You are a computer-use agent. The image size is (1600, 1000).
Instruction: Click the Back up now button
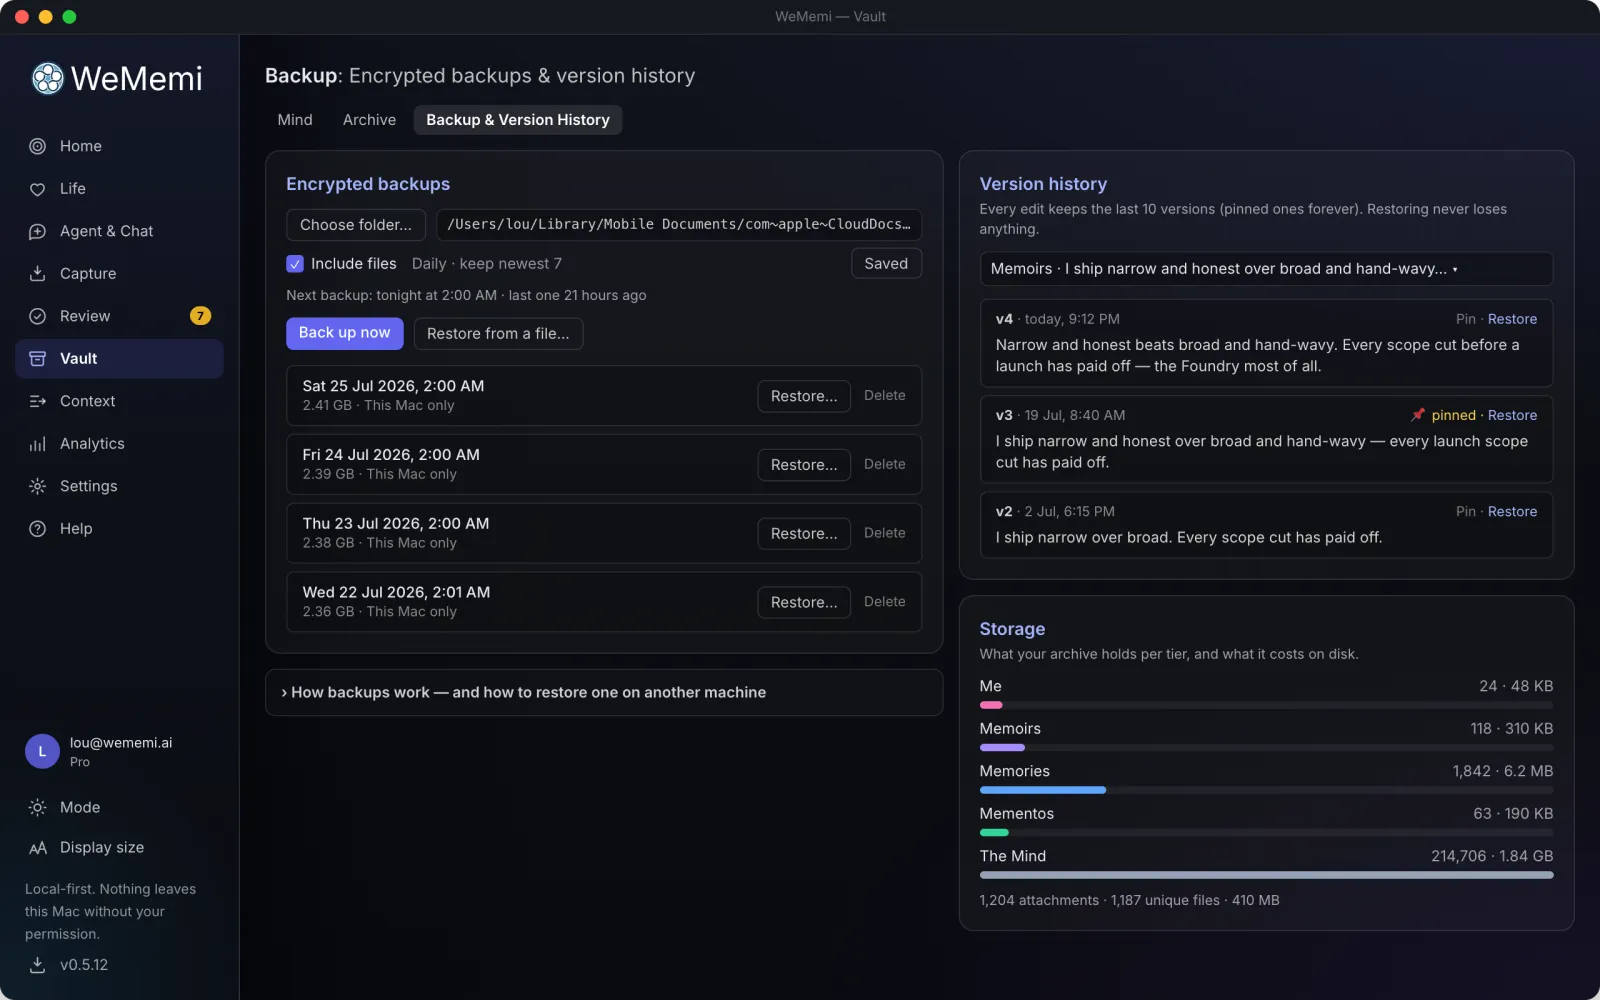(345, 333)
